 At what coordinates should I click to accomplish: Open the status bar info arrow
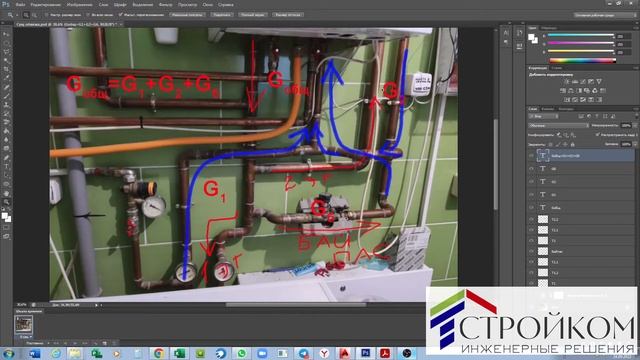coord(96,304)
